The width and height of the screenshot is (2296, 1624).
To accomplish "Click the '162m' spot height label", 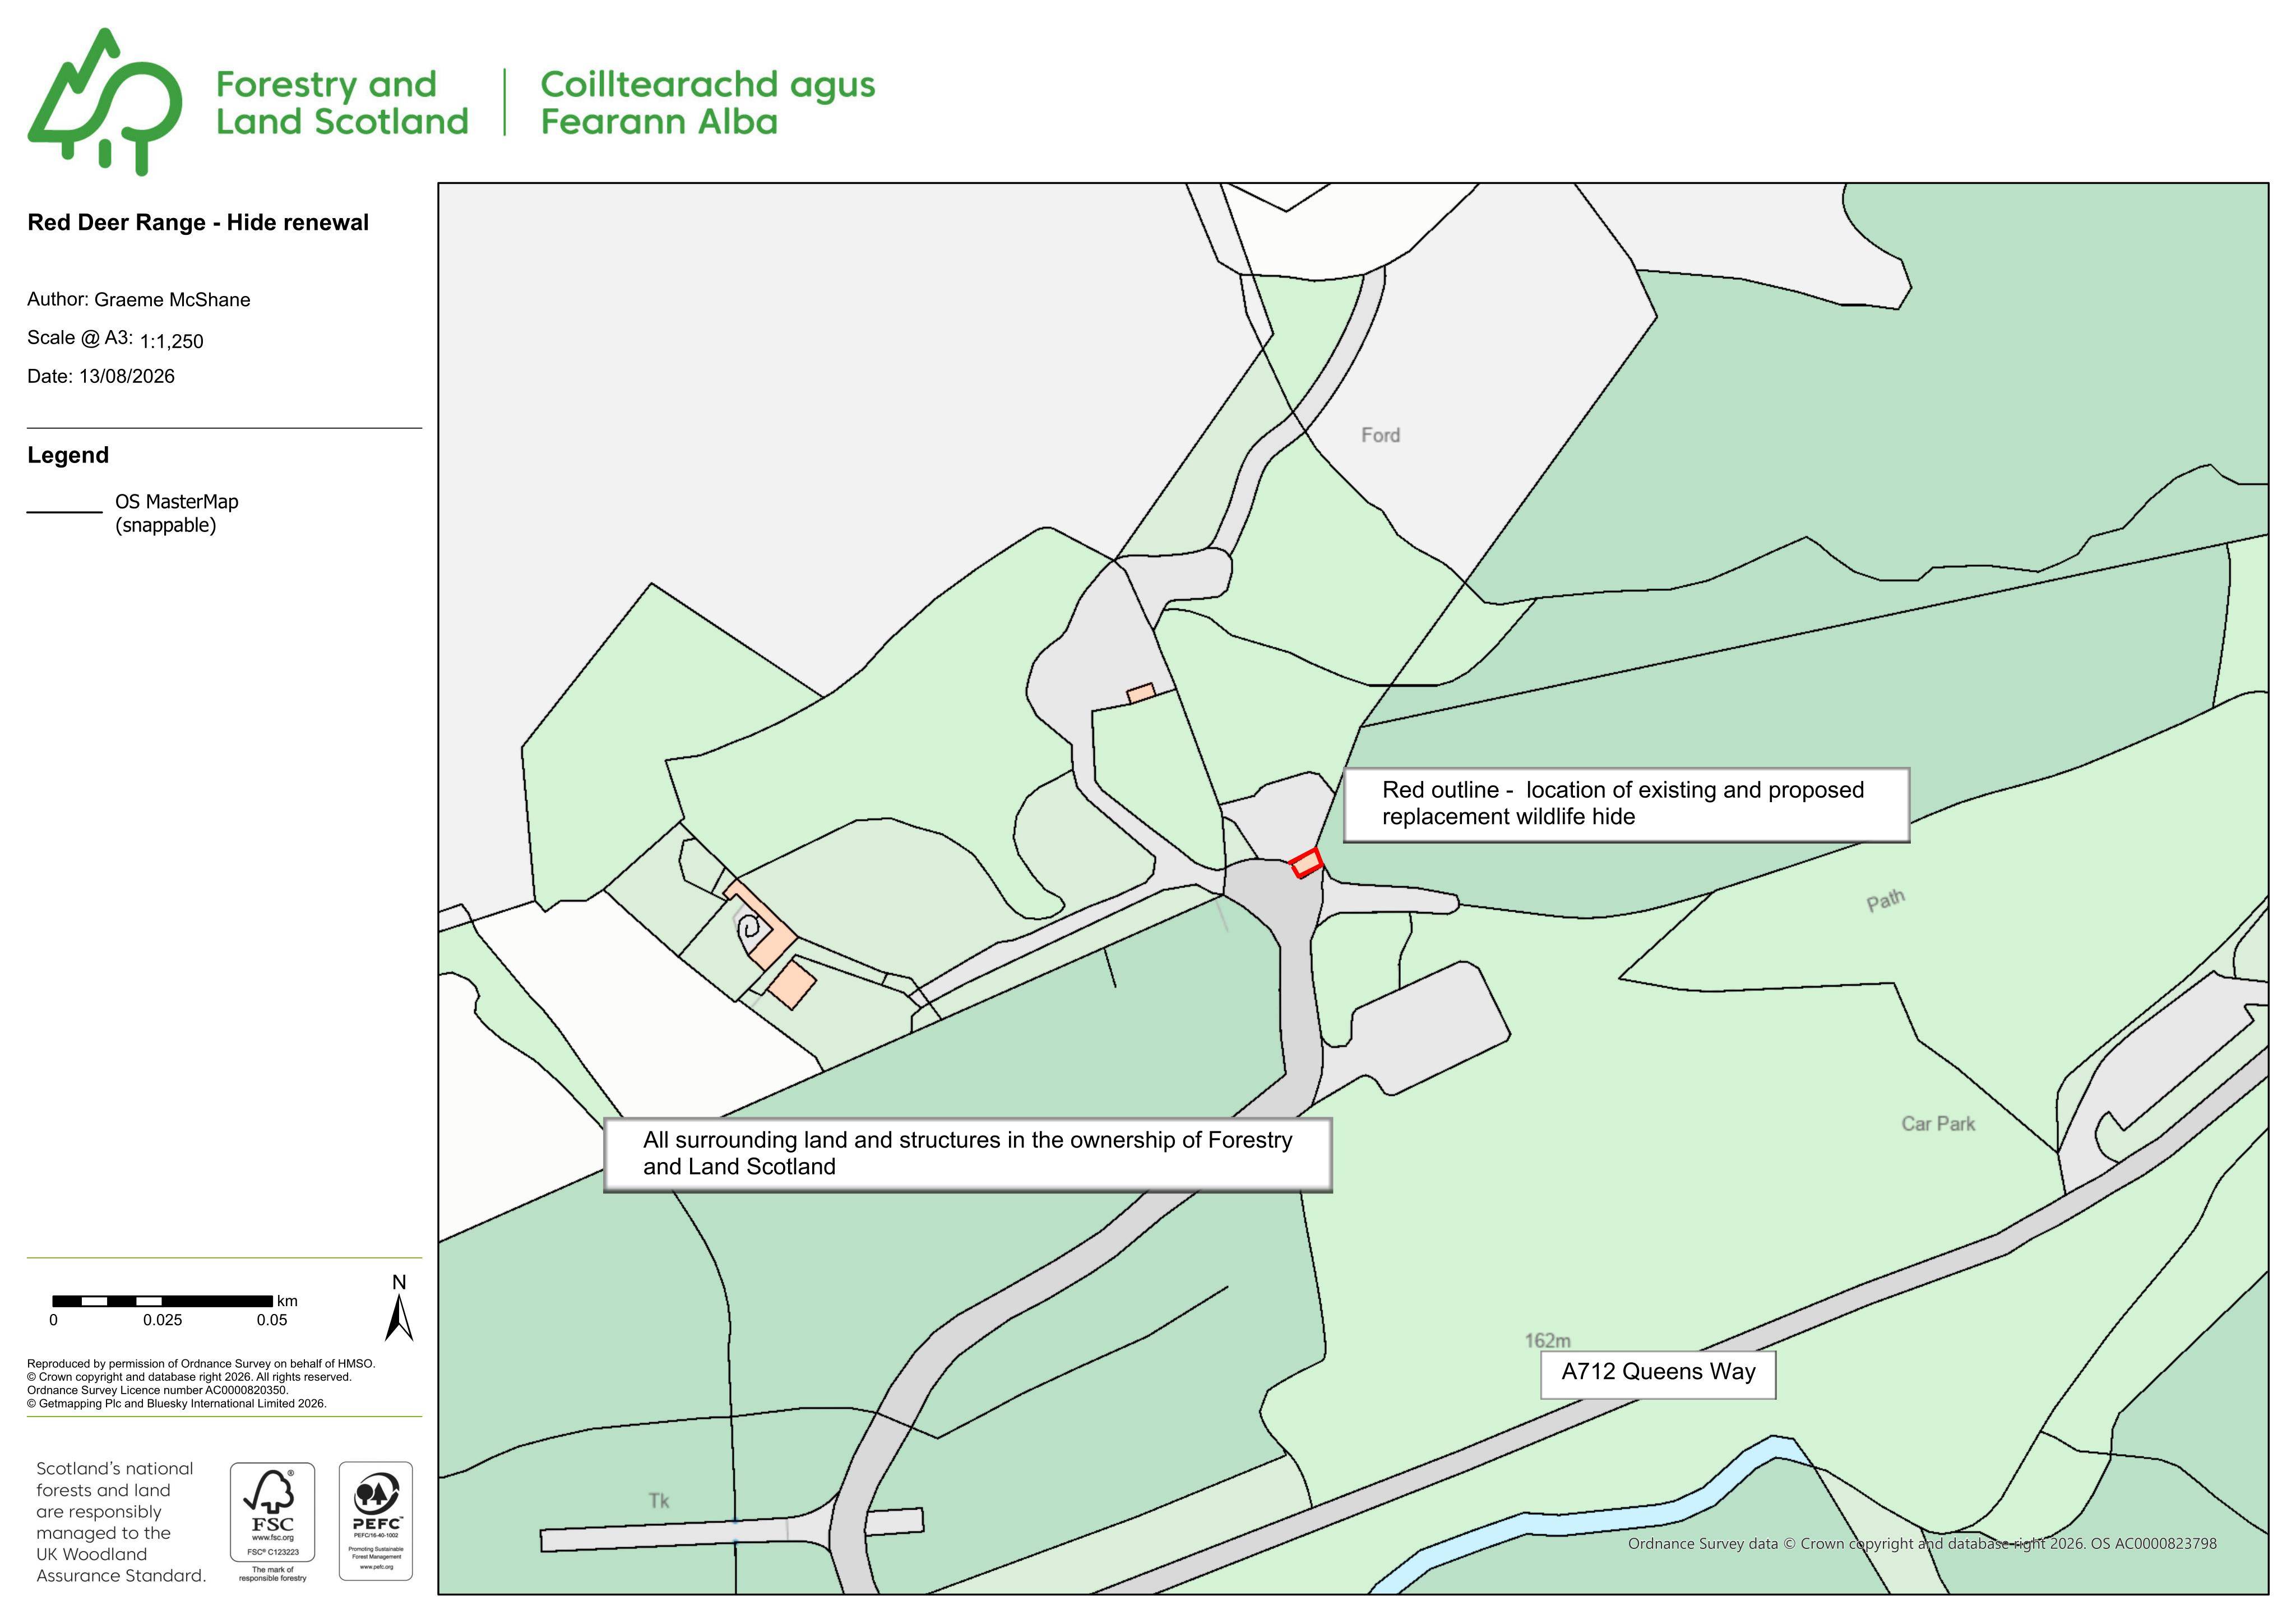I will click(x=1547, y=1340).
